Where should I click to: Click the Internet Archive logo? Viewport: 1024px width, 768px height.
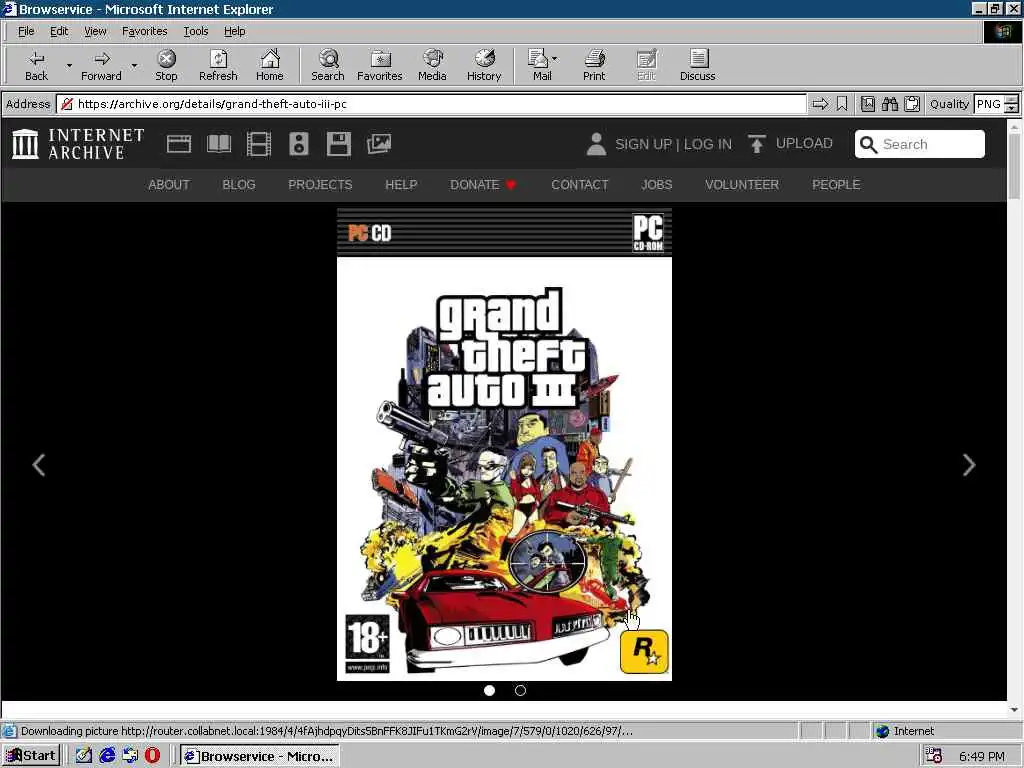tap(78, 144)
